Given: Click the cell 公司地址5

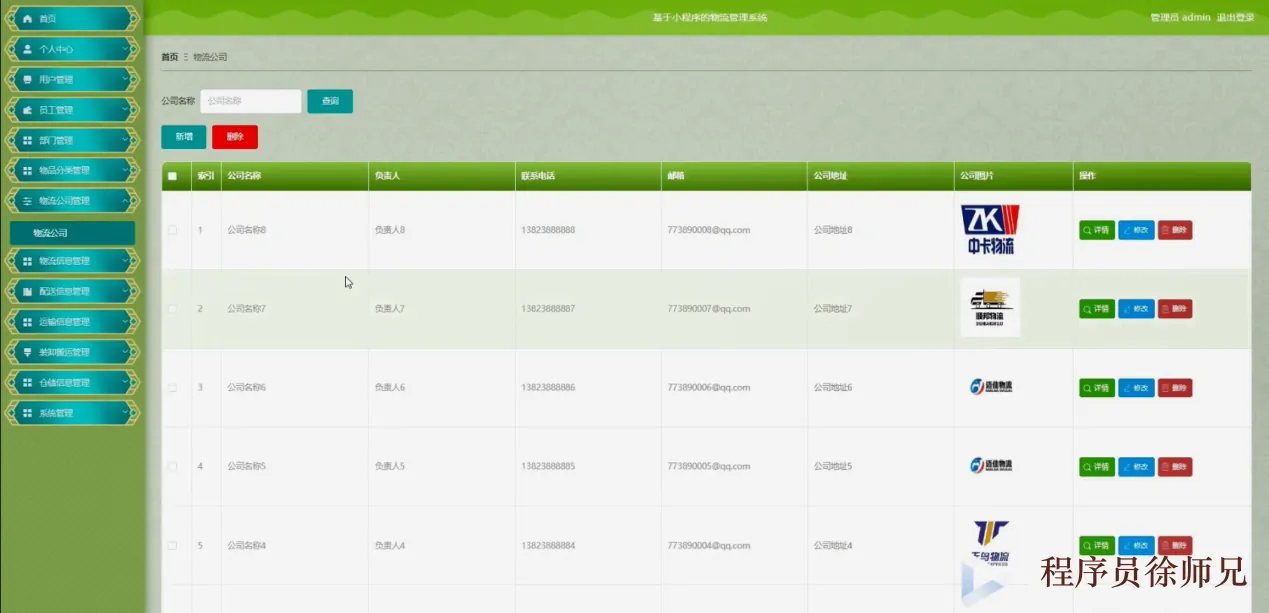Looking at the screenshot, I should [x=833, y=467].
